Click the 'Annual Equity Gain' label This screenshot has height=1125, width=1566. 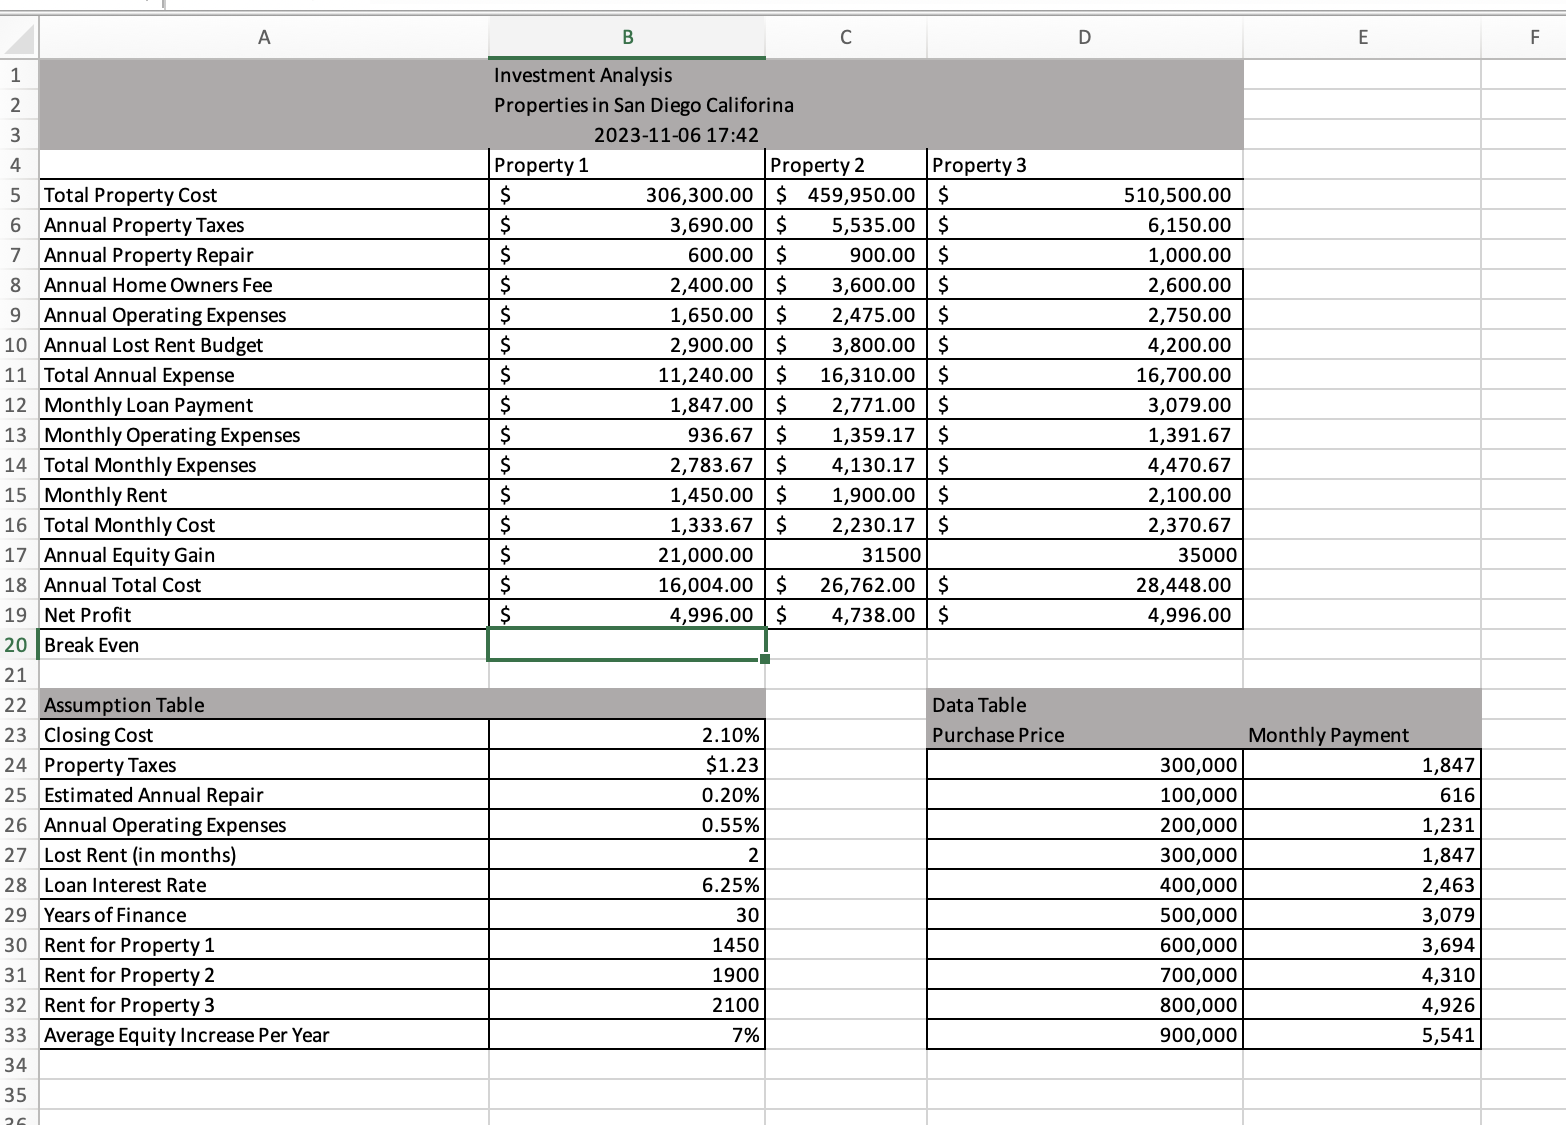point(130,555)
